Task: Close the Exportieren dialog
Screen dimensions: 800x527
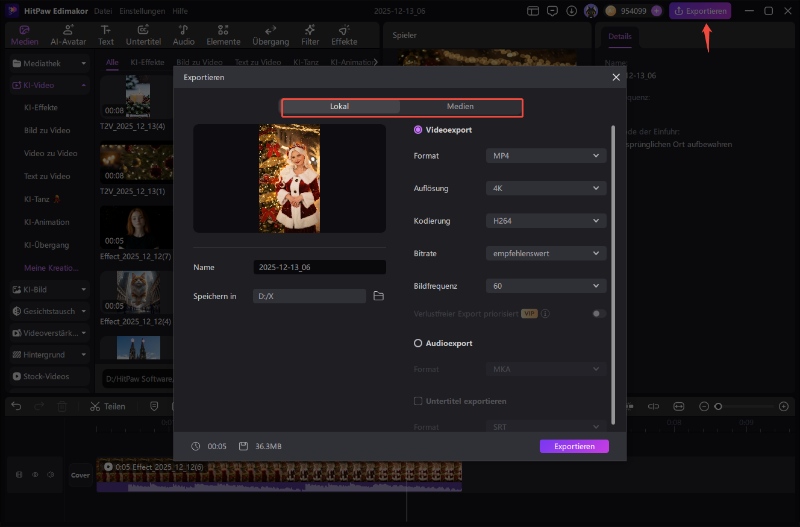Action: coord(616,77)
